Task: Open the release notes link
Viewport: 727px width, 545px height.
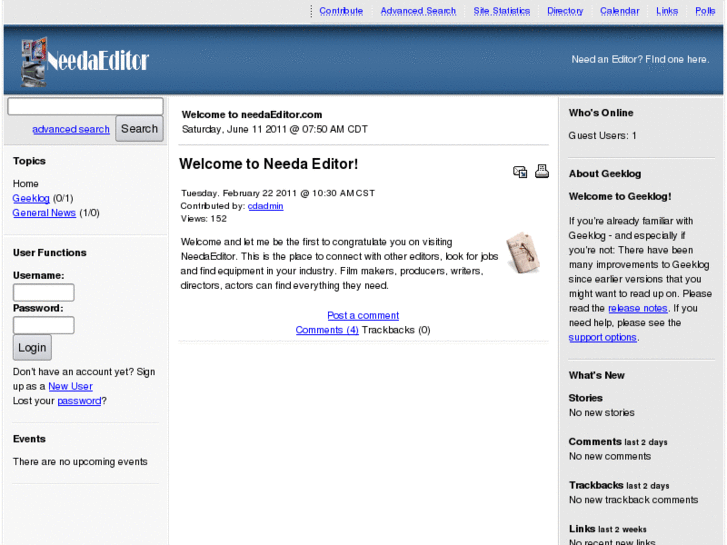Action: [x=638, y=308]
